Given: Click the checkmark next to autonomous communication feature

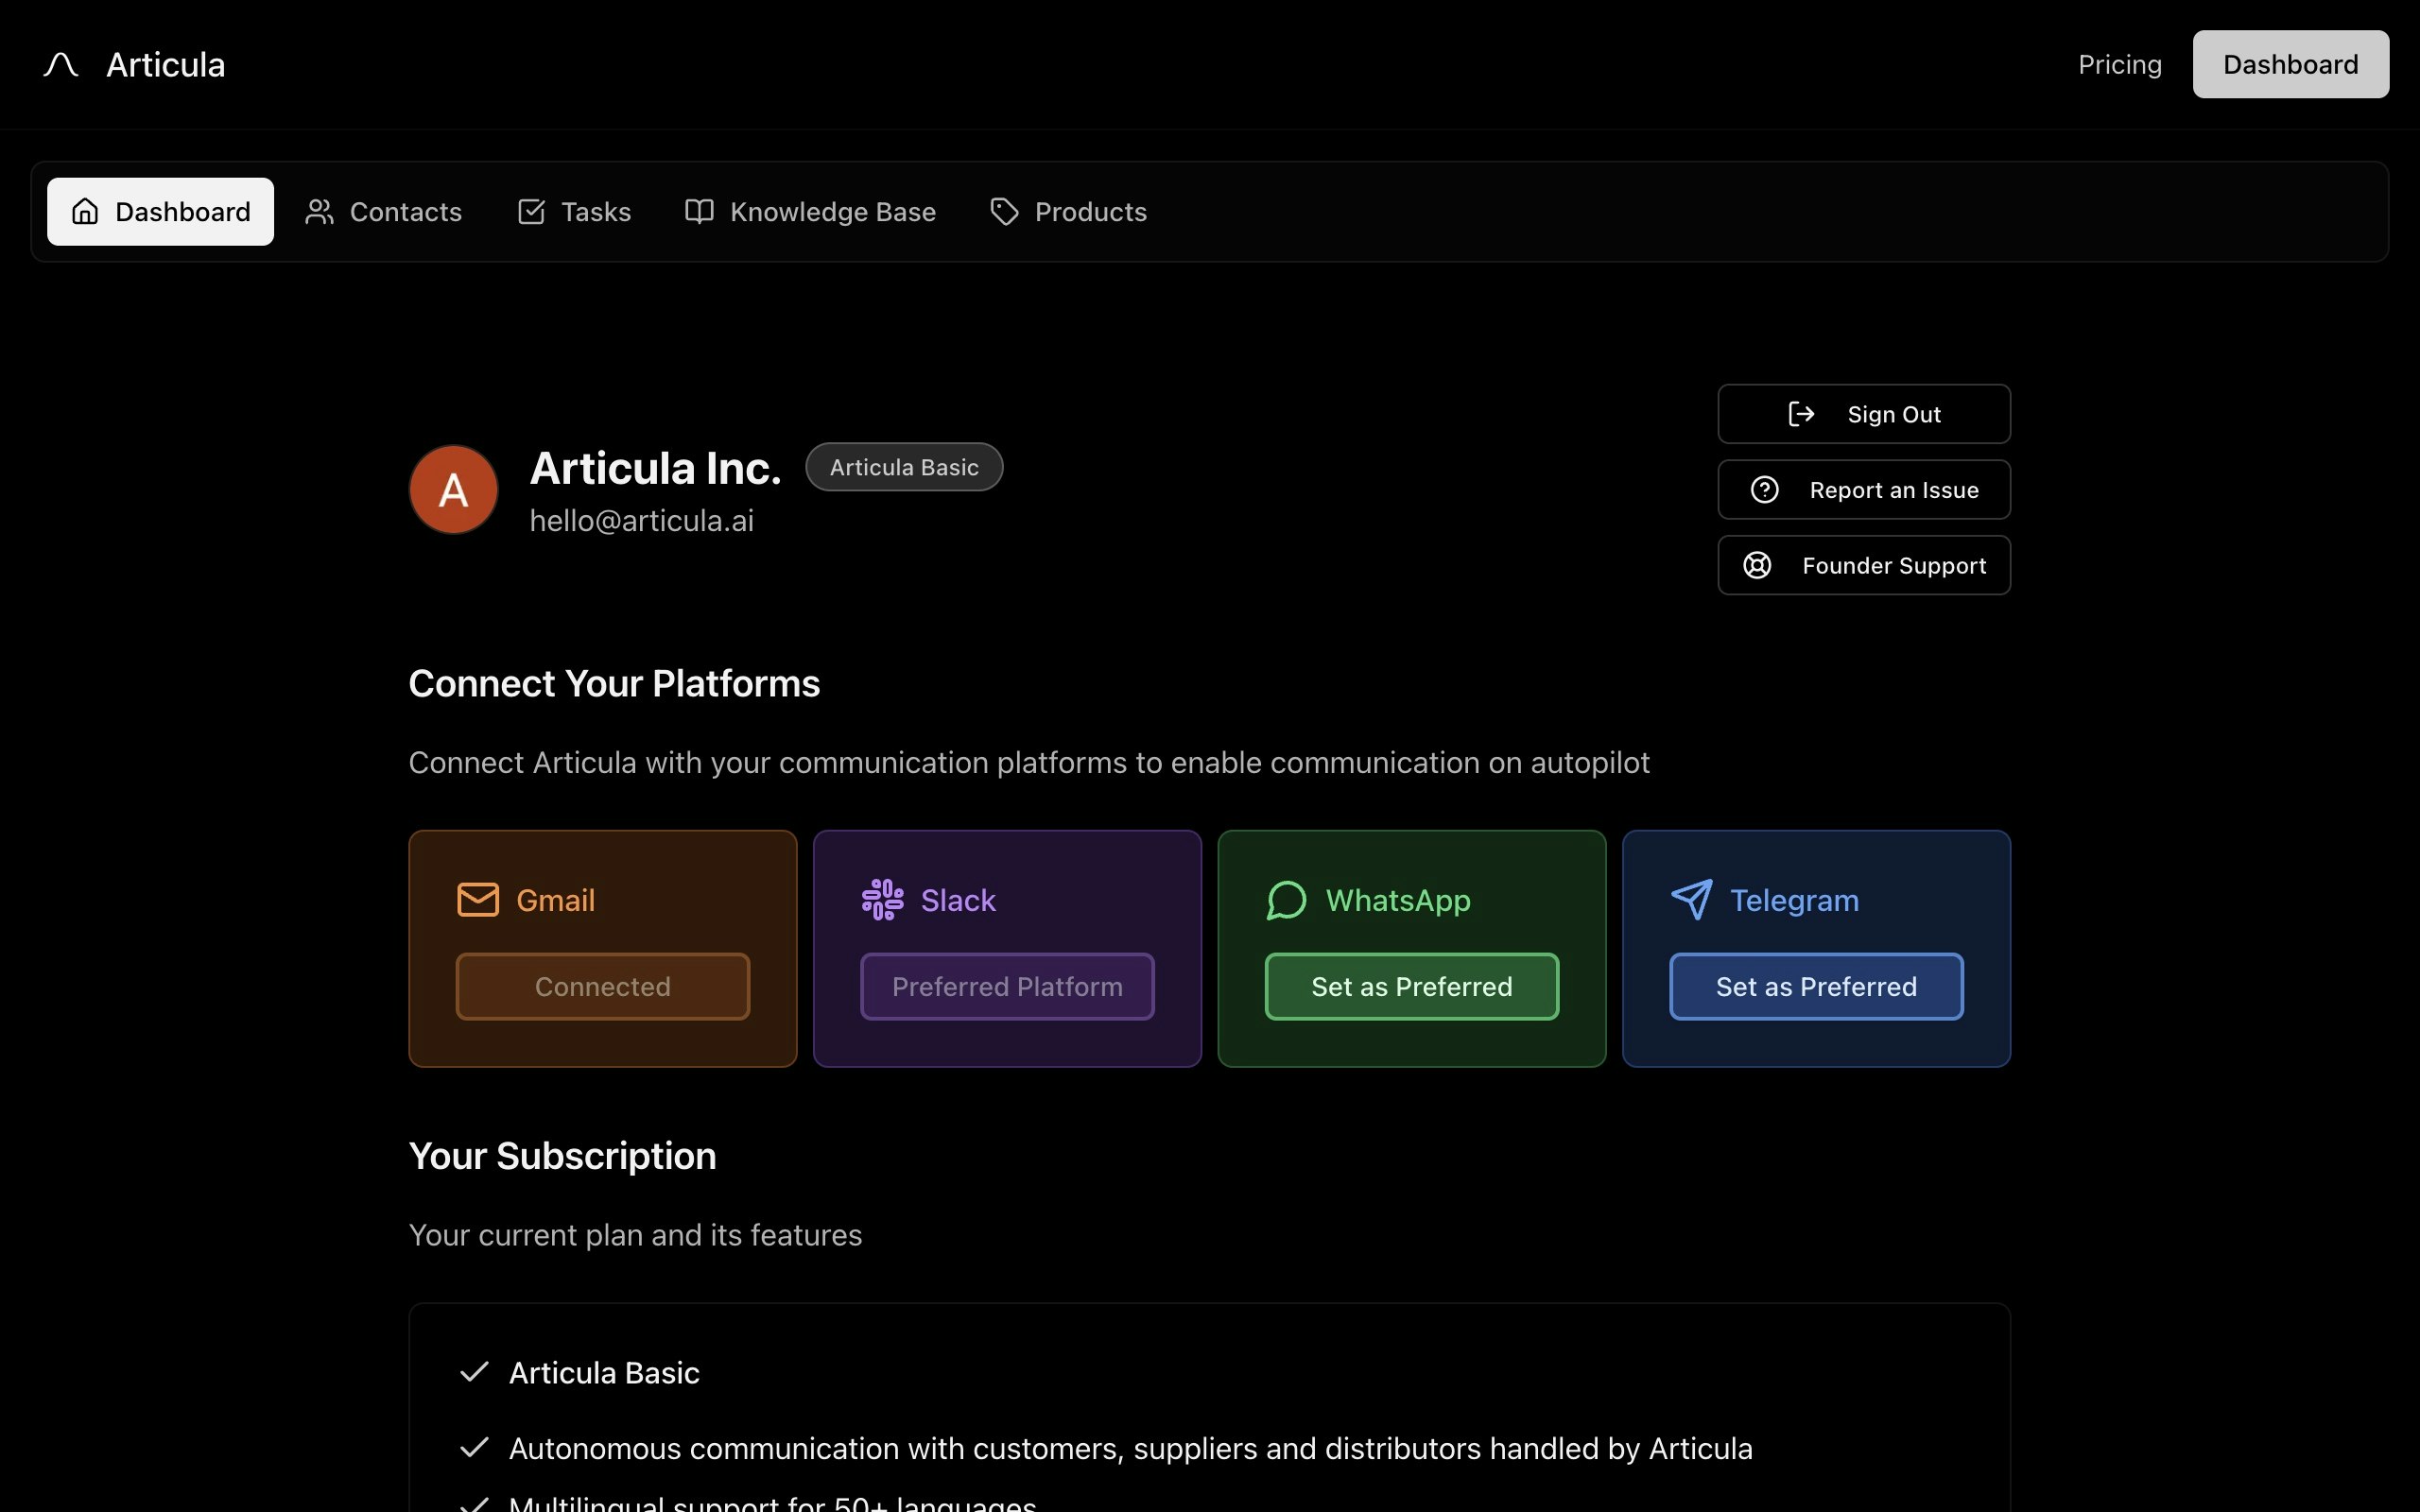Looking at the screenshot, I should pyautogui.click(x=474, y=1447).
